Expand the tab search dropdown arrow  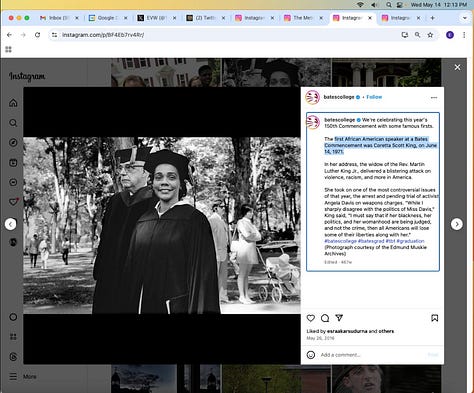(x=464, y=18)
